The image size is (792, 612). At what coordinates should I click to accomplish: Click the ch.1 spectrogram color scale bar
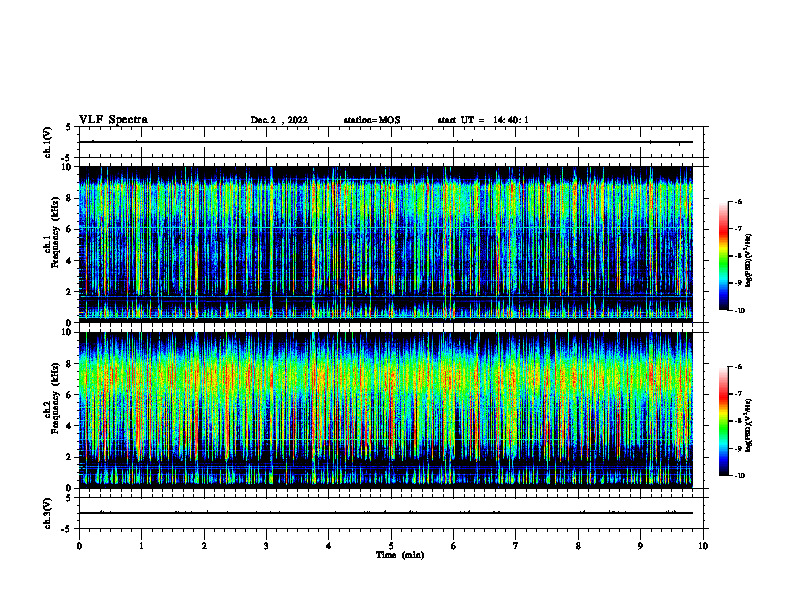723,256
